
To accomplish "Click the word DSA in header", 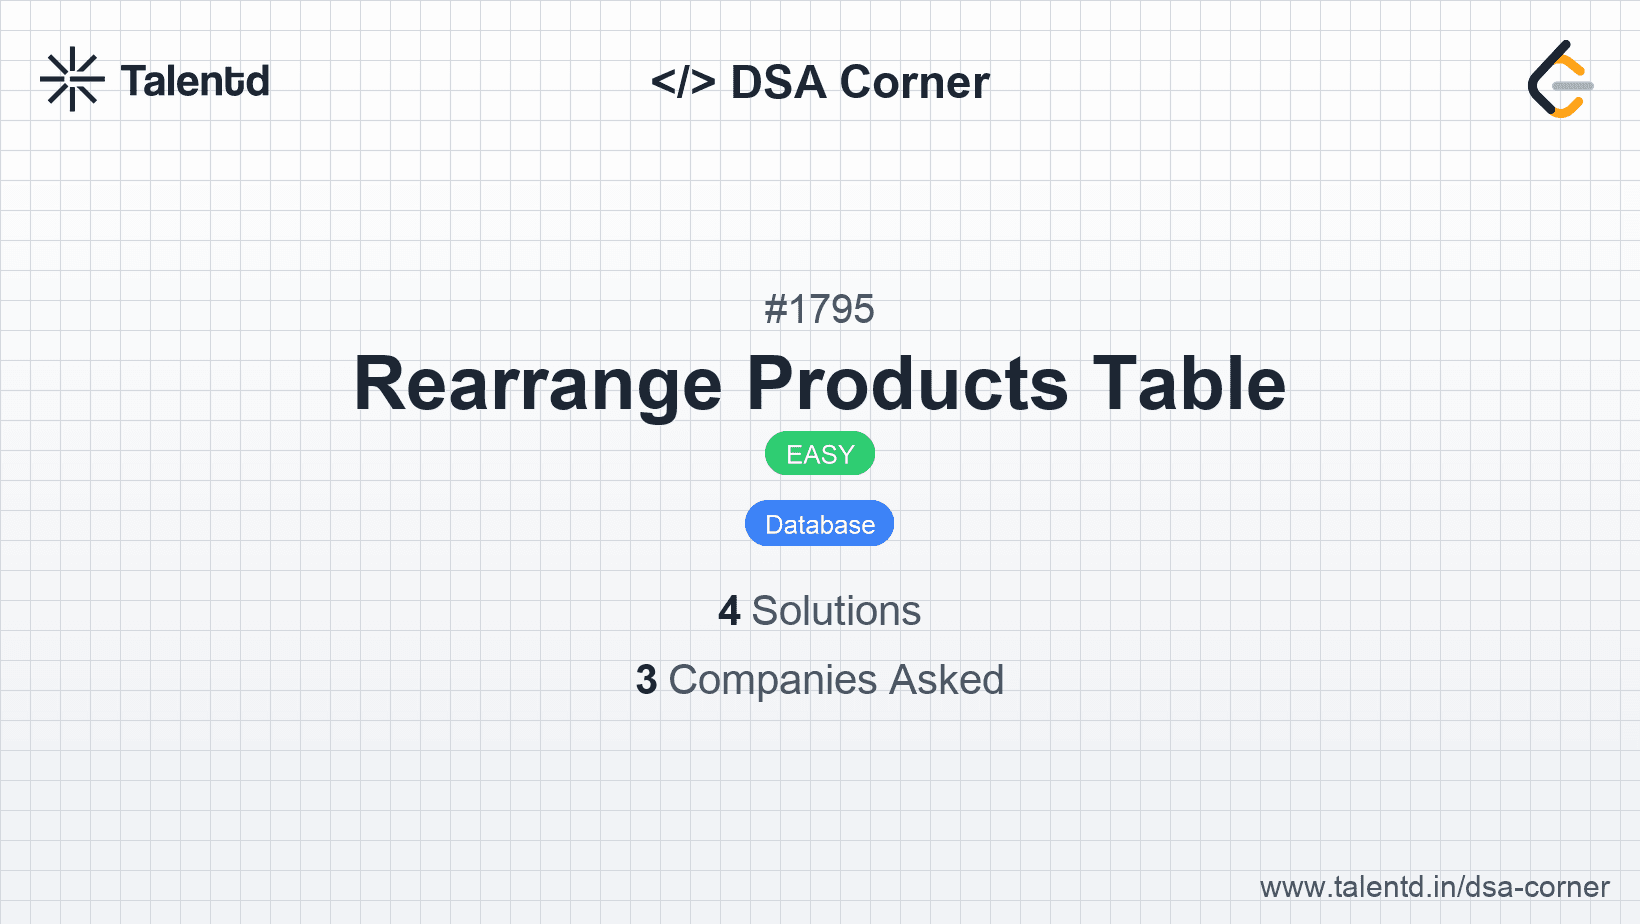I will coord(779,82).
